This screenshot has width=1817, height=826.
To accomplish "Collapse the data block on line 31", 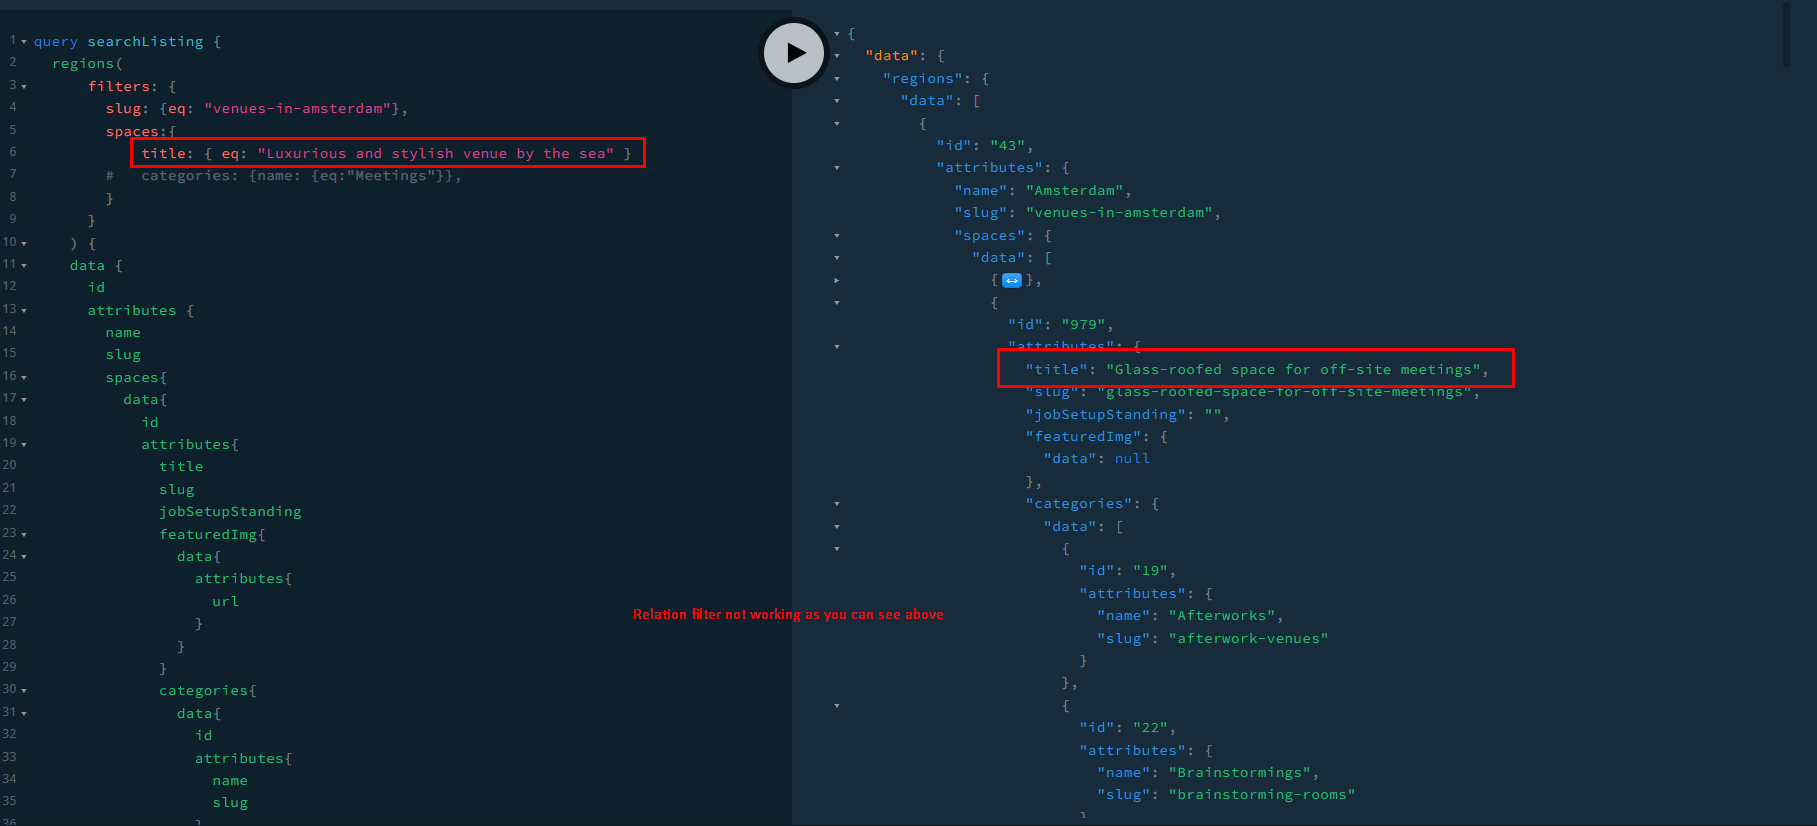I will 24,714.
